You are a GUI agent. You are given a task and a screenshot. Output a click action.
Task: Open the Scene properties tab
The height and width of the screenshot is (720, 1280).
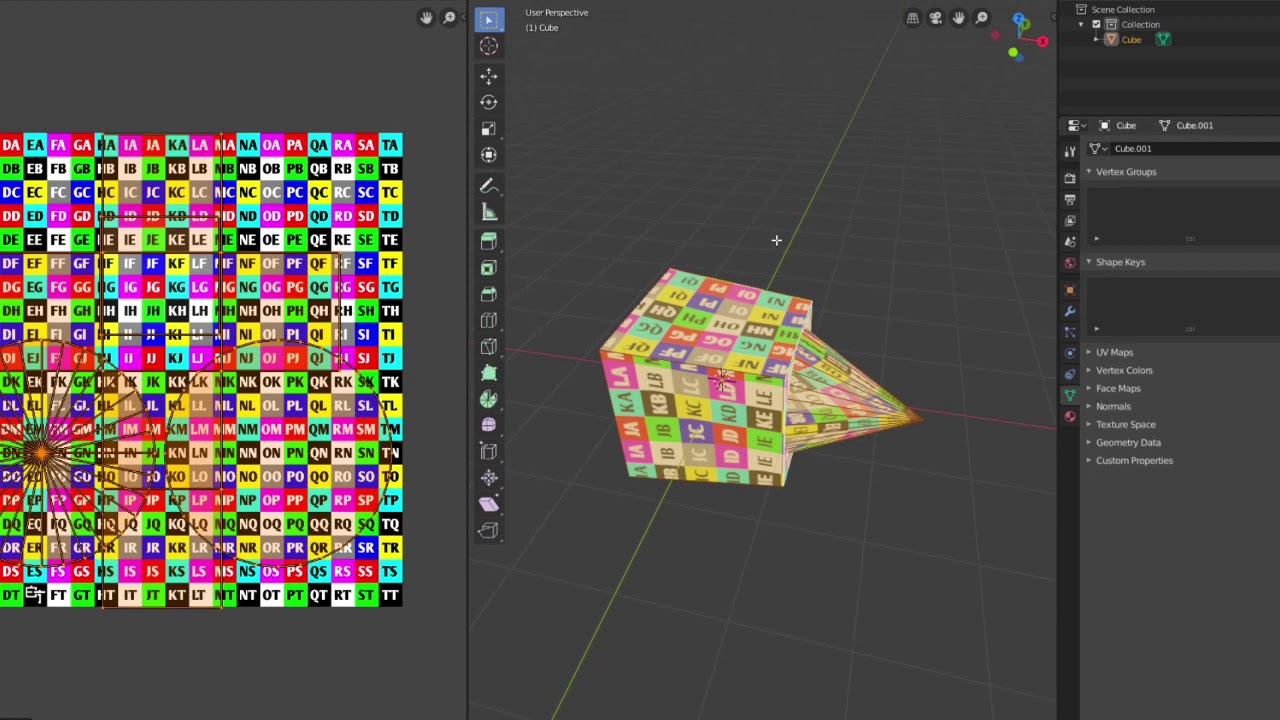pos(1070,242)
